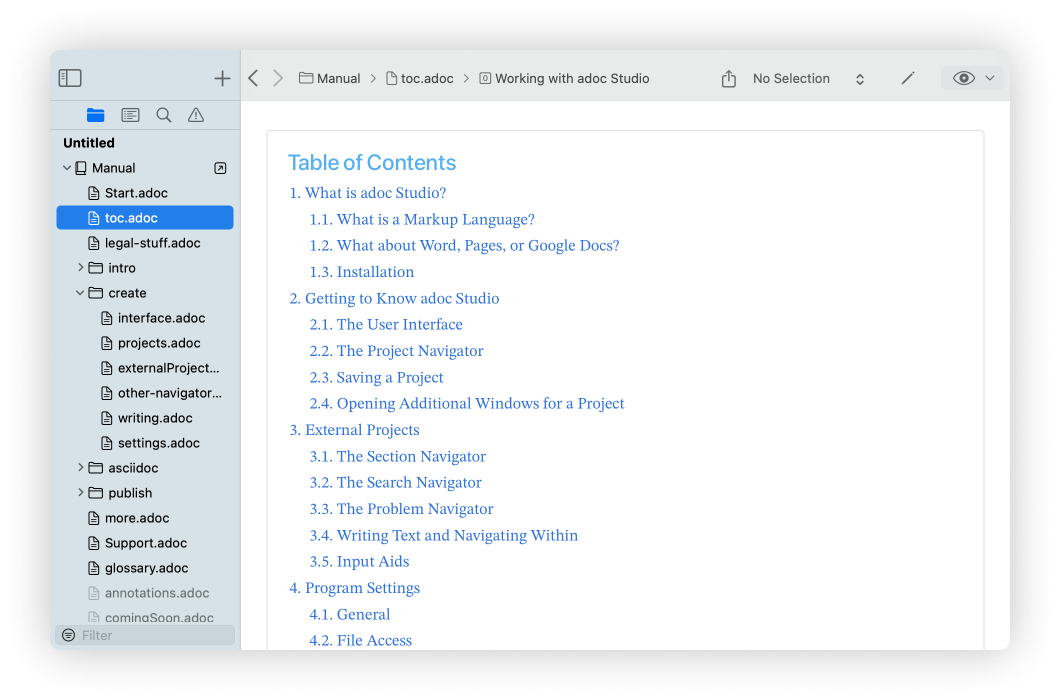This screenshot has height=700, width=1060.
Task: Open link 1.1 What is a Markup Language?
Action: coord(422,219)
